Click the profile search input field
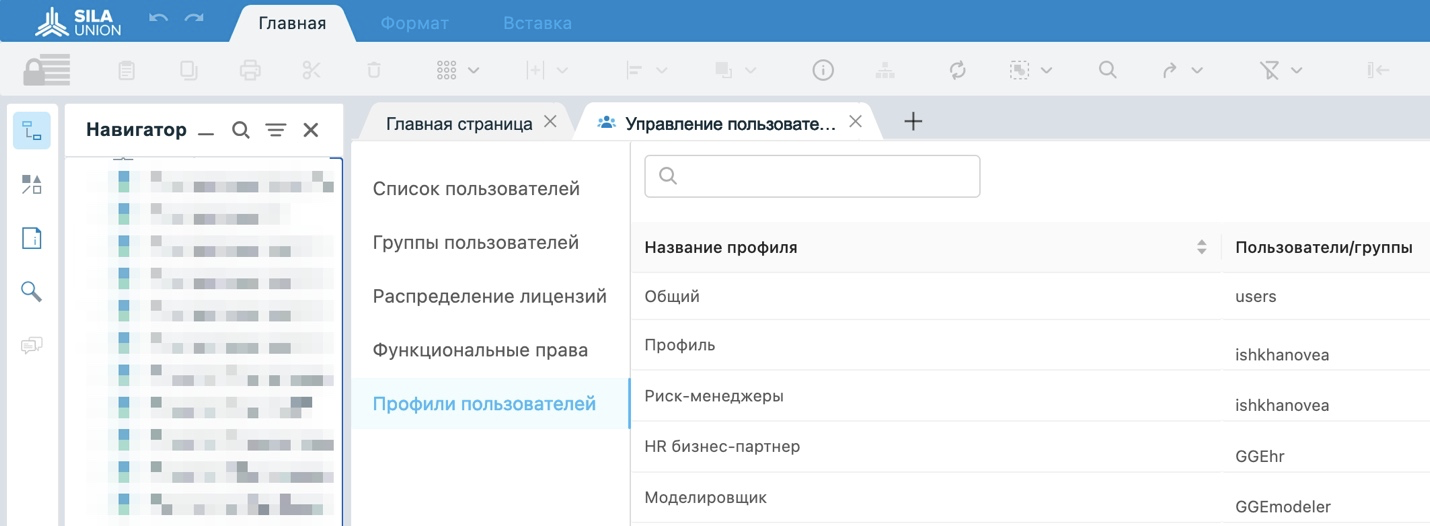1430x526 pixels. coord(812,176)
